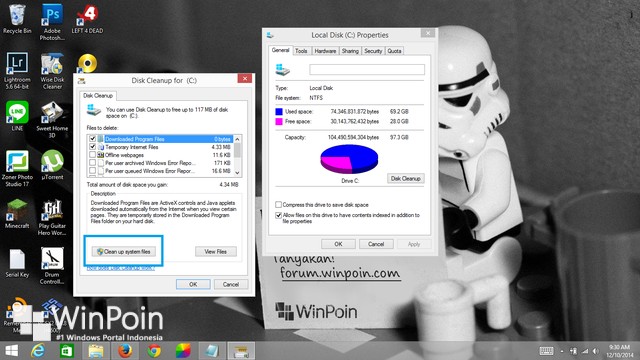Screen dimensions: 640x360
Task: Launch Firefox from the taskbar
Action: click(125, 351)
